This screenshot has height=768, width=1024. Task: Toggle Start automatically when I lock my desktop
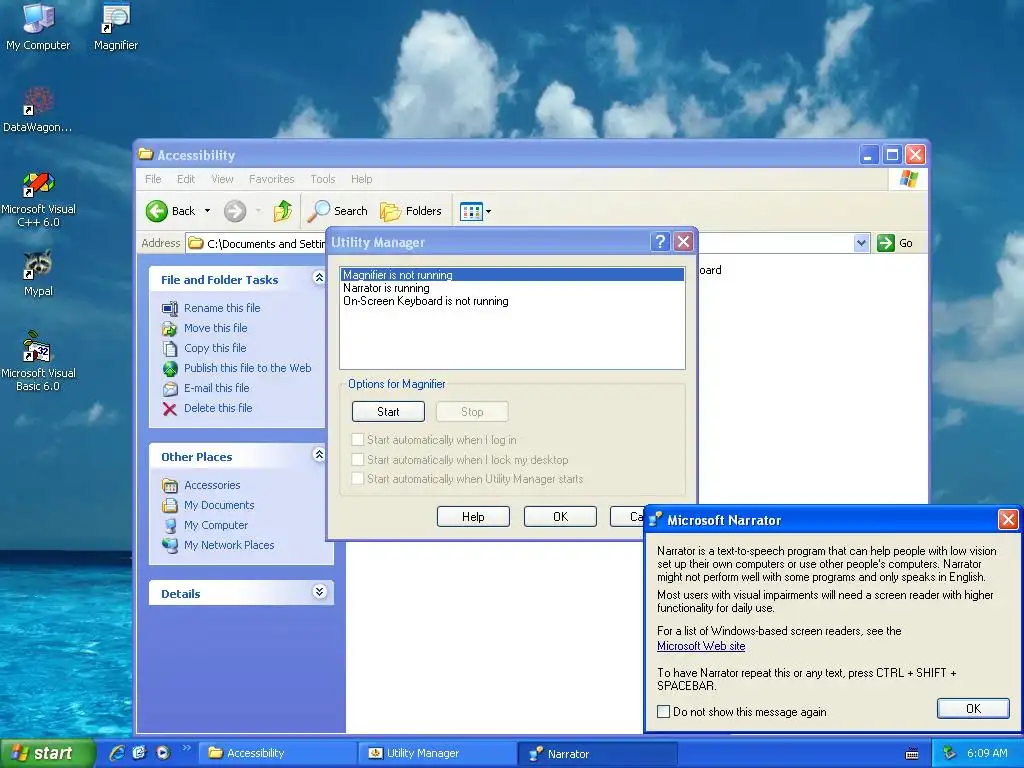click(357, 460)
